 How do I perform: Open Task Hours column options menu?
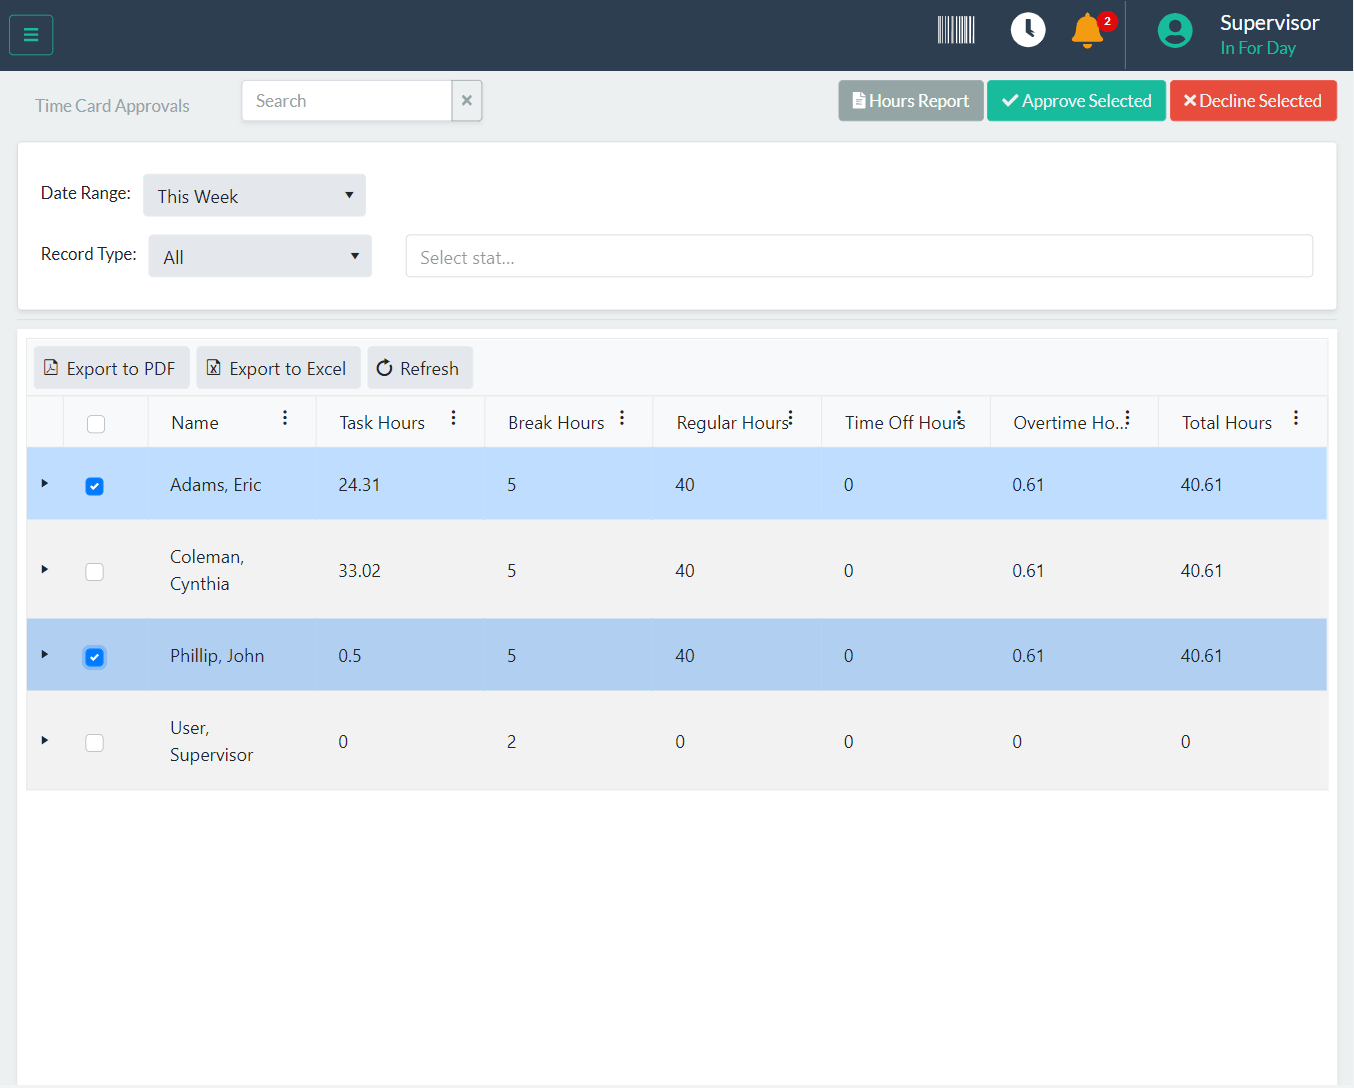(453, 418)
